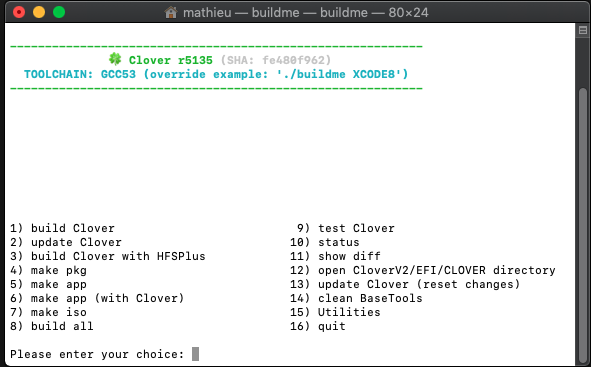Click the 'Please enter your choice:' prompt

(97, 355)
